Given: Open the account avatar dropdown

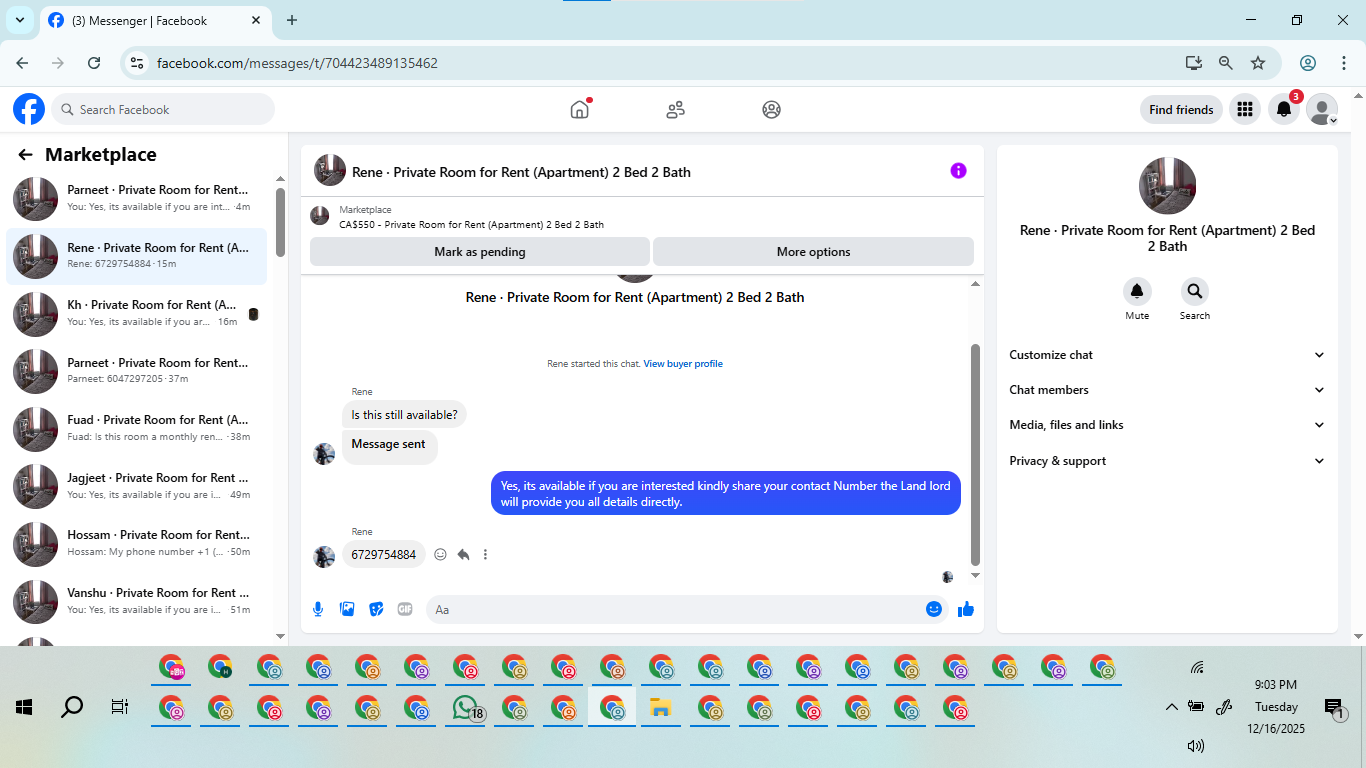Looking at the screenshot, I should pyautogui.click(x=1322, y=110).
